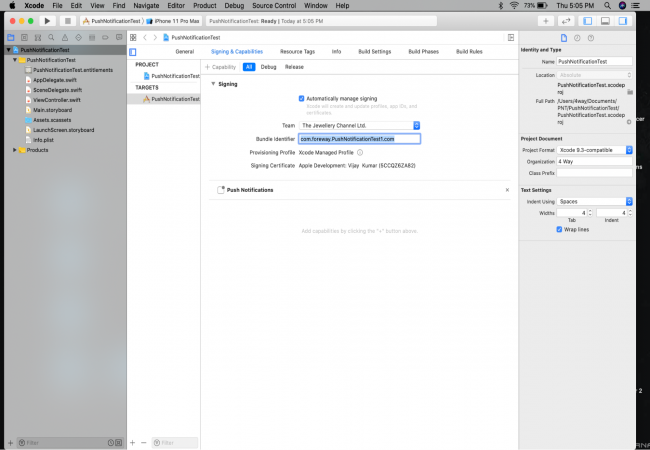The width and height of the screenshot is (650, 450).
Task: Open the Library with plus button
Action: pos(546,21)
